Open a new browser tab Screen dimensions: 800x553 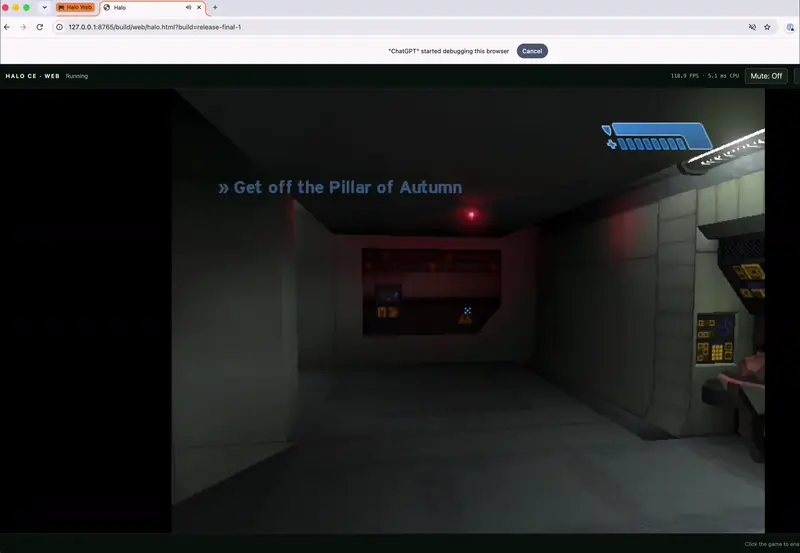[215, 8]
